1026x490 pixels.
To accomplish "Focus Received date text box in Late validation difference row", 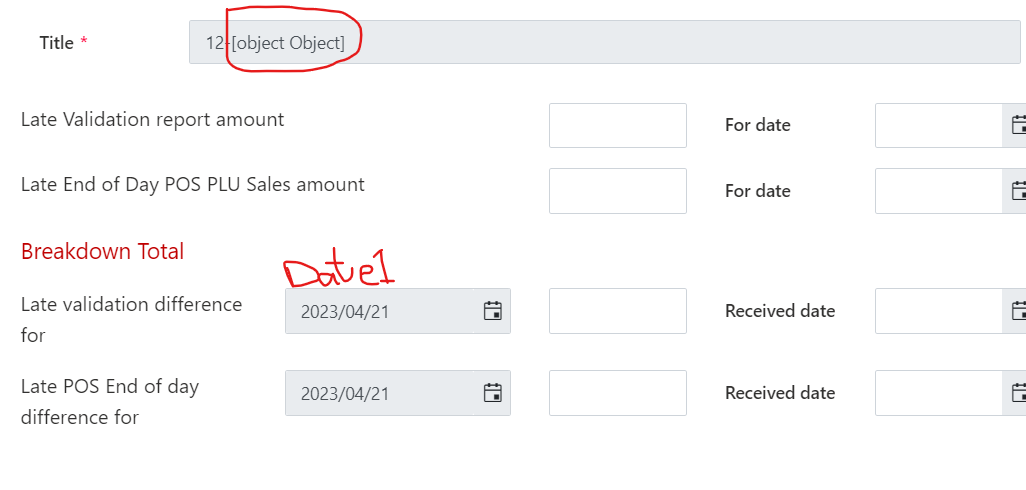I will click(x=938, y=311).
